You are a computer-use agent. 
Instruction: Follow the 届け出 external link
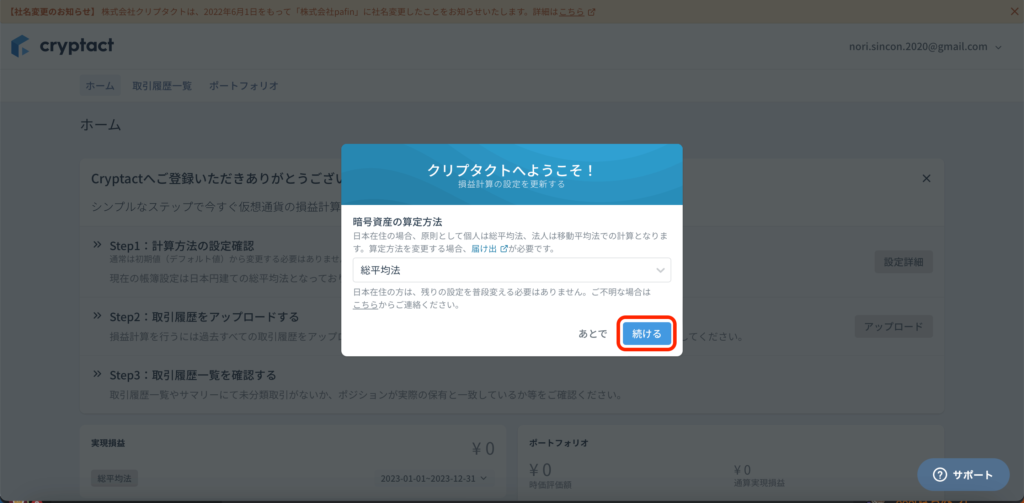coord(489,249)
